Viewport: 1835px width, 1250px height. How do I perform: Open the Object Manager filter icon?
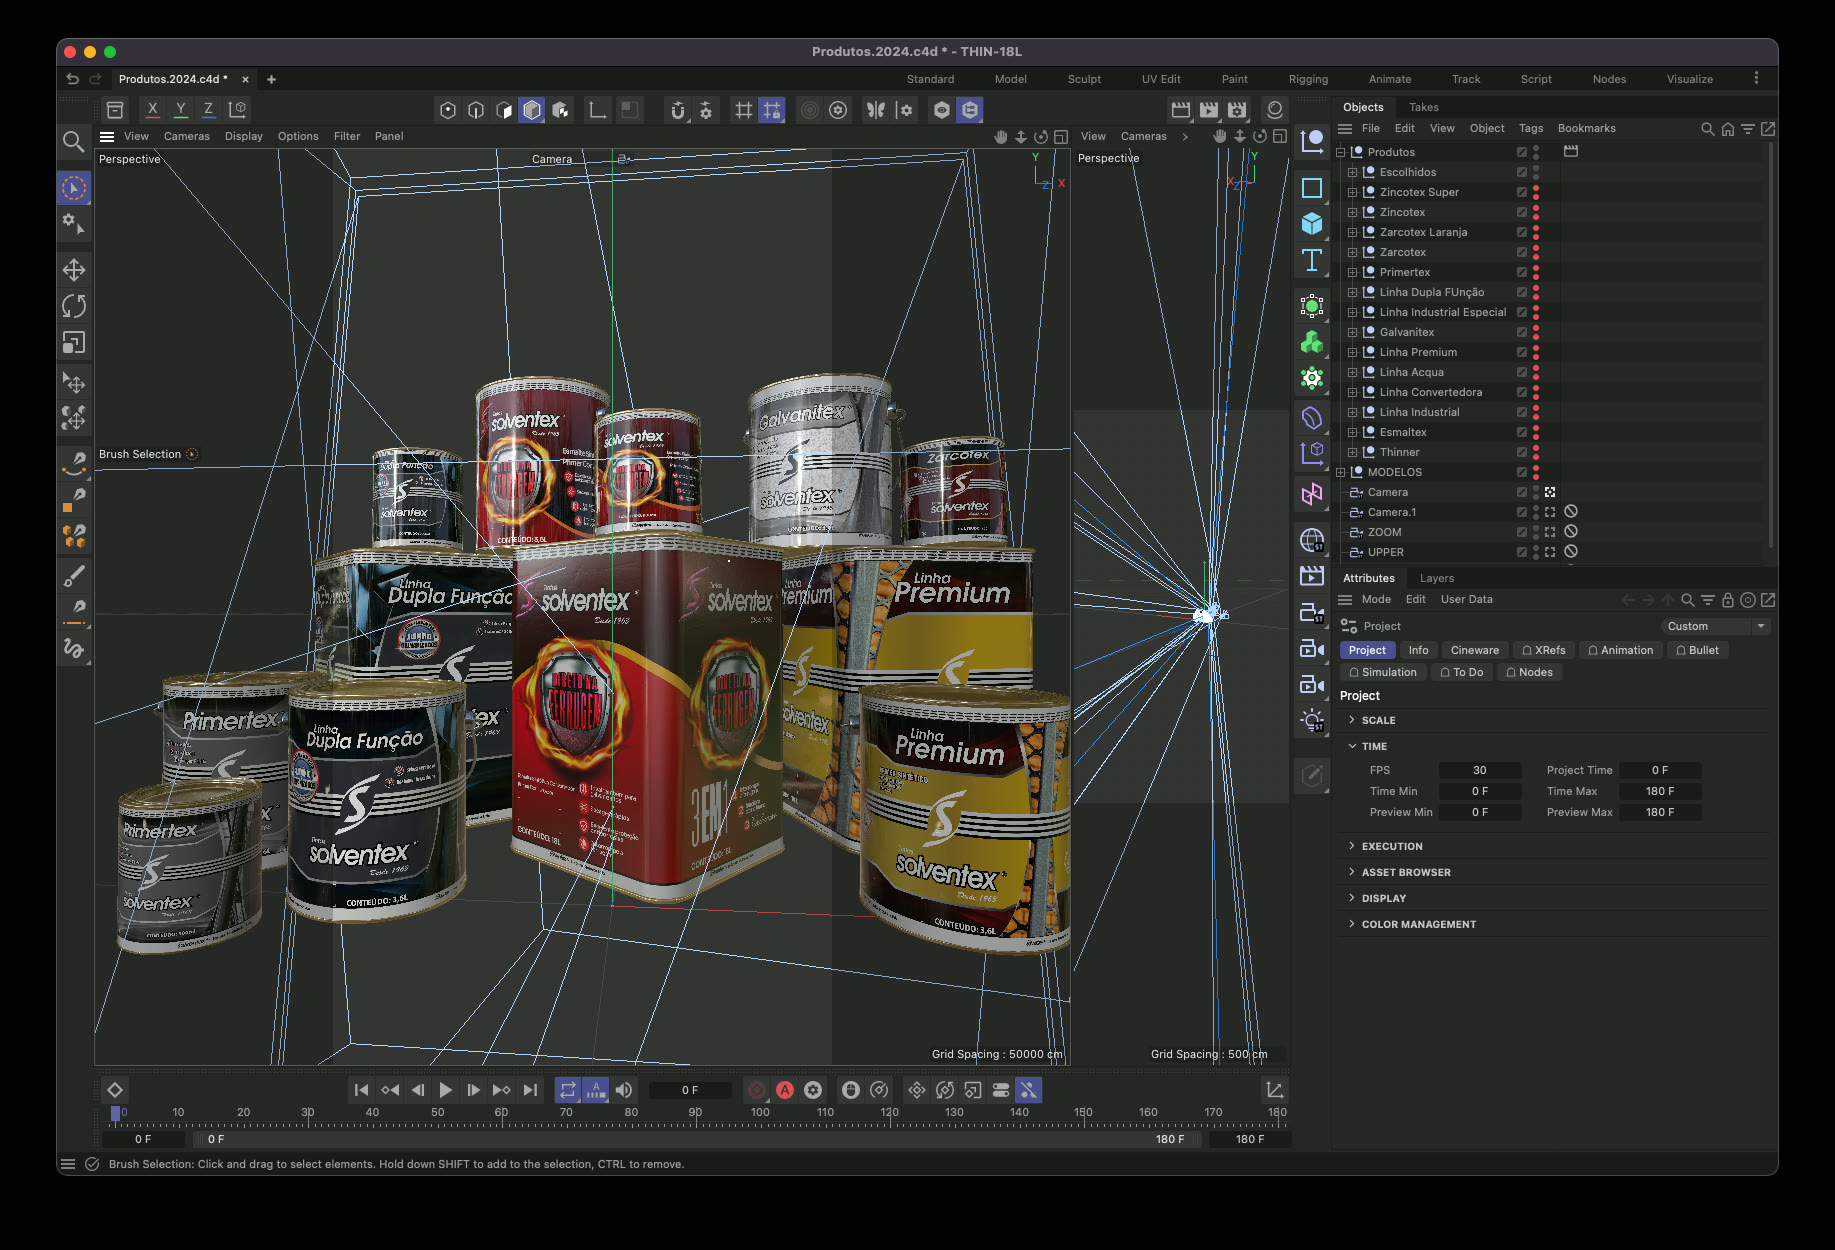click(x=1747, y=129)
